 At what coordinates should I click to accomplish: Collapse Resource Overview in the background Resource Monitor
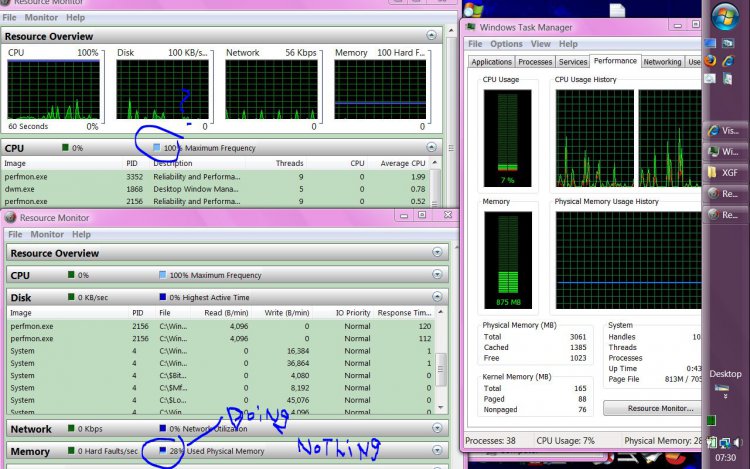(431, 35)
